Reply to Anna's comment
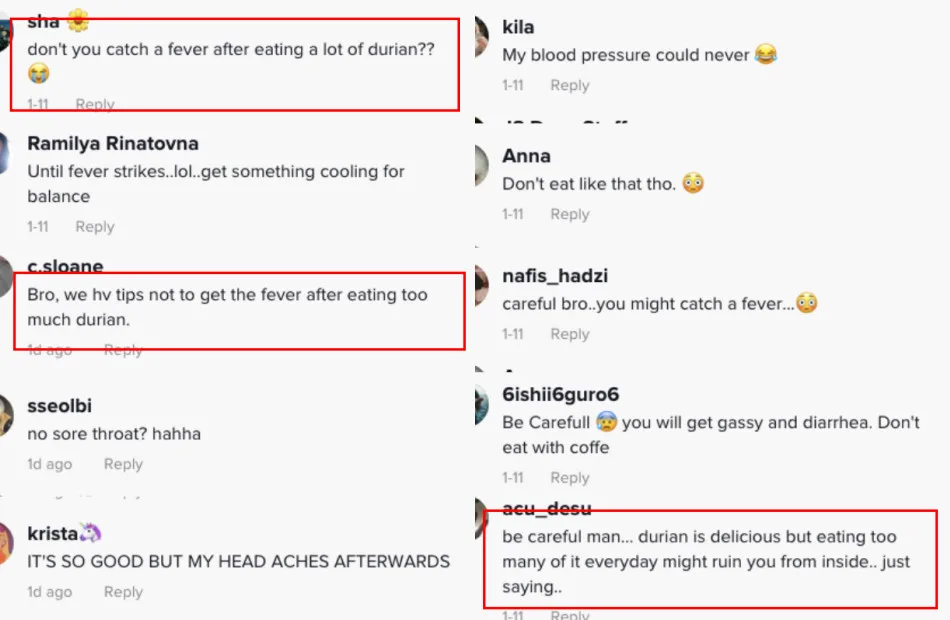This screenshot has height=620, width=950. point(569,214)
